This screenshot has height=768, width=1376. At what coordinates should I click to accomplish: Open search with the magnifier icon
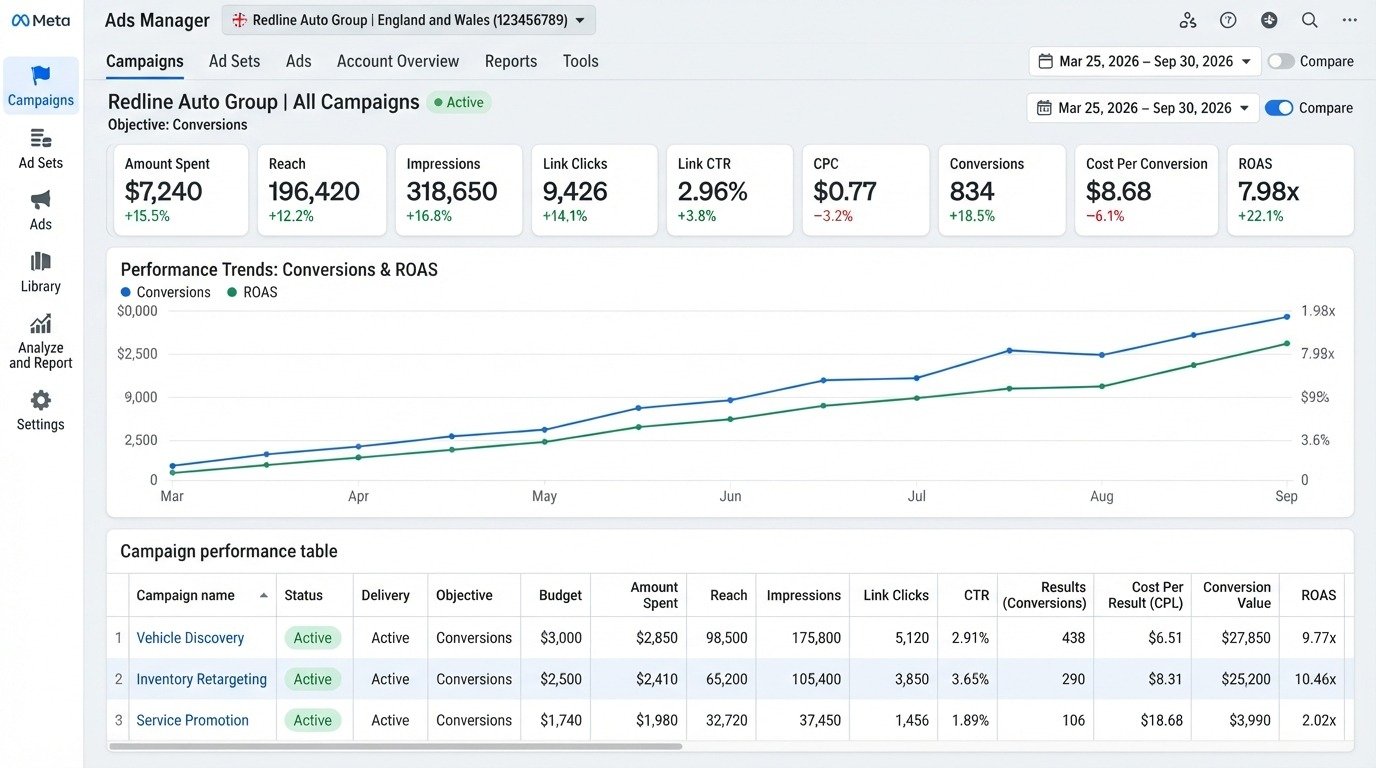pos(1310,20)
